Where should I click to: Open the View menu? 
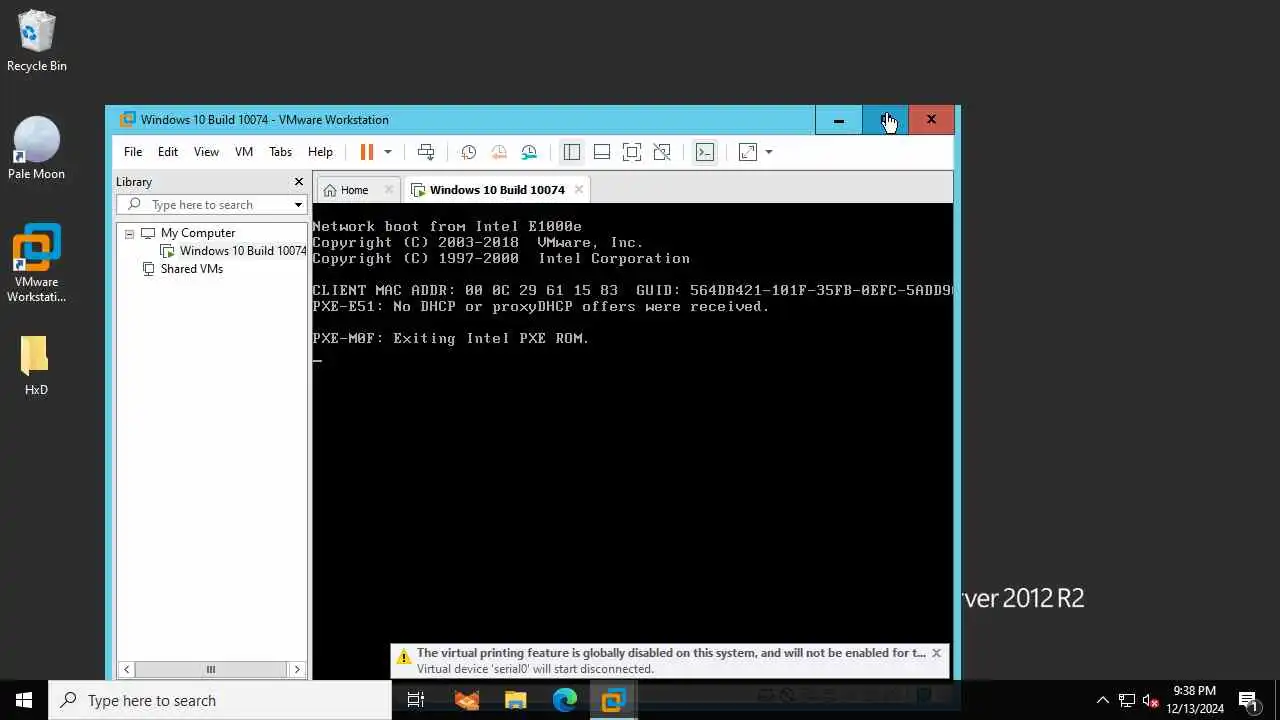pos(206,152)
